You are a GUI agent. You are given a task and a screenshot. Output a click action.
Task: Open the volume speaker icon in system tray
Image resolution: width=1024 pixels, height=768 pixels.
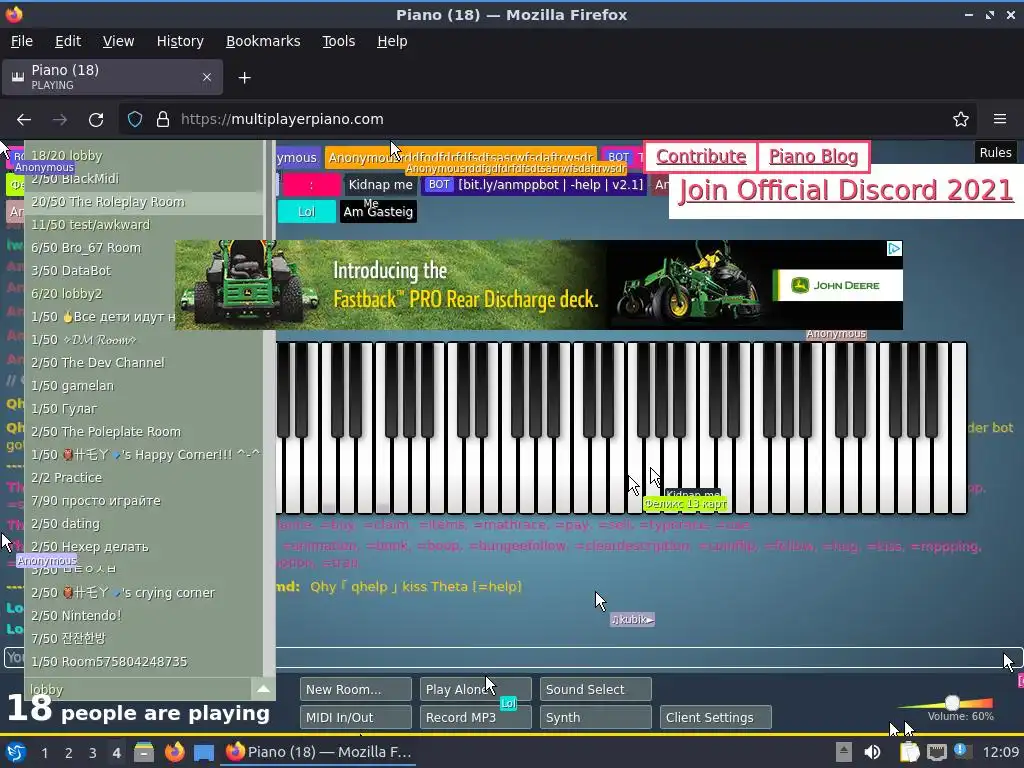tap(872, 752)
